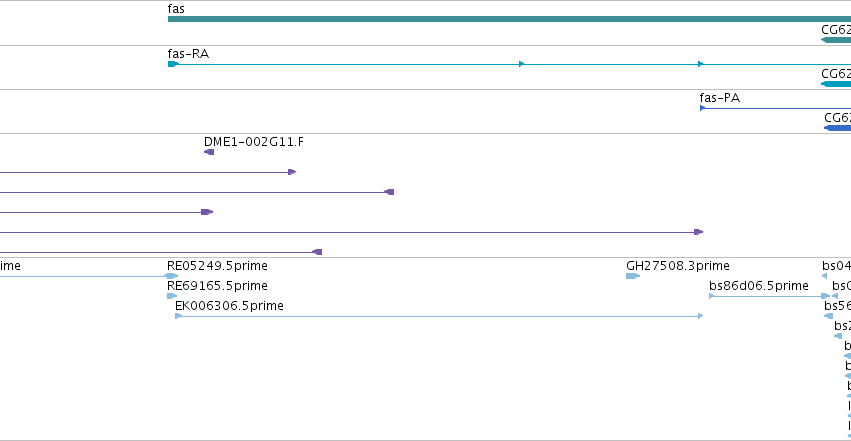The image size is (851, 441).
Task: Click the bs86d06.5prime label
Action: point(759,286)
